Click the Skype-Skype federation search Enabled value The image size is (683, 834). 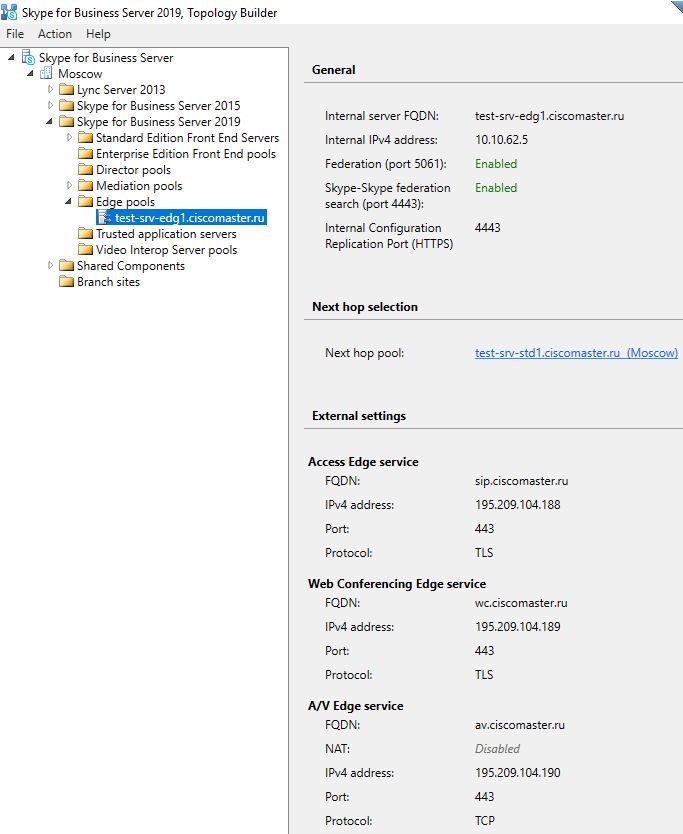(x=496, y=188)
